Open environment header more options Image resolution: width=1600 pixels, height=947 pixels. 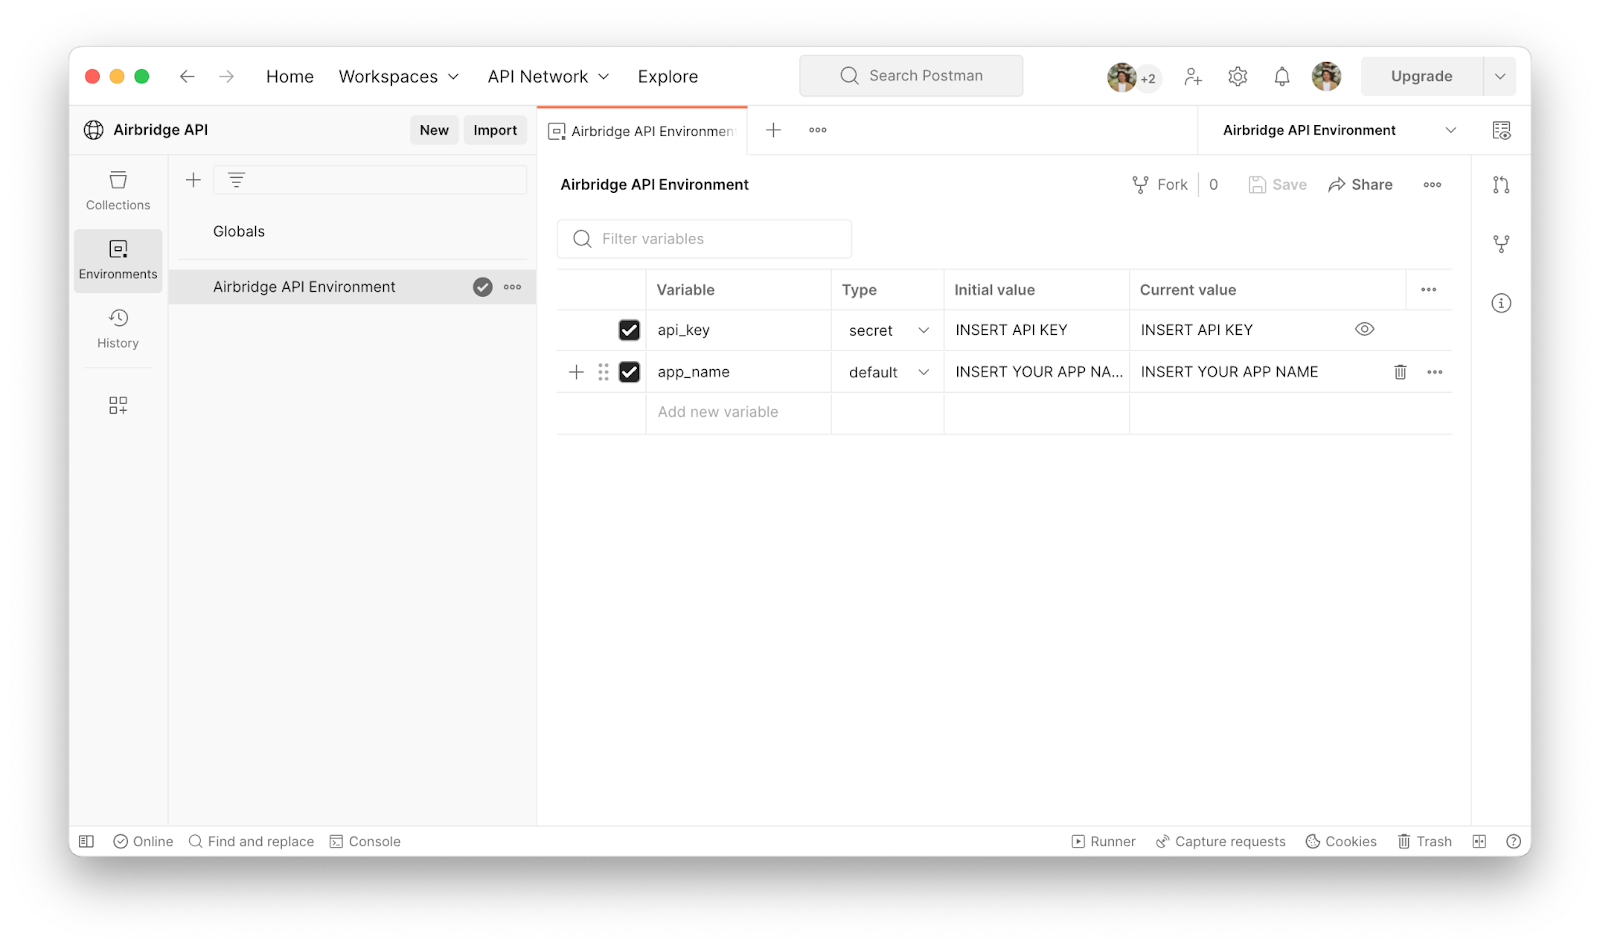[1433, 185]
